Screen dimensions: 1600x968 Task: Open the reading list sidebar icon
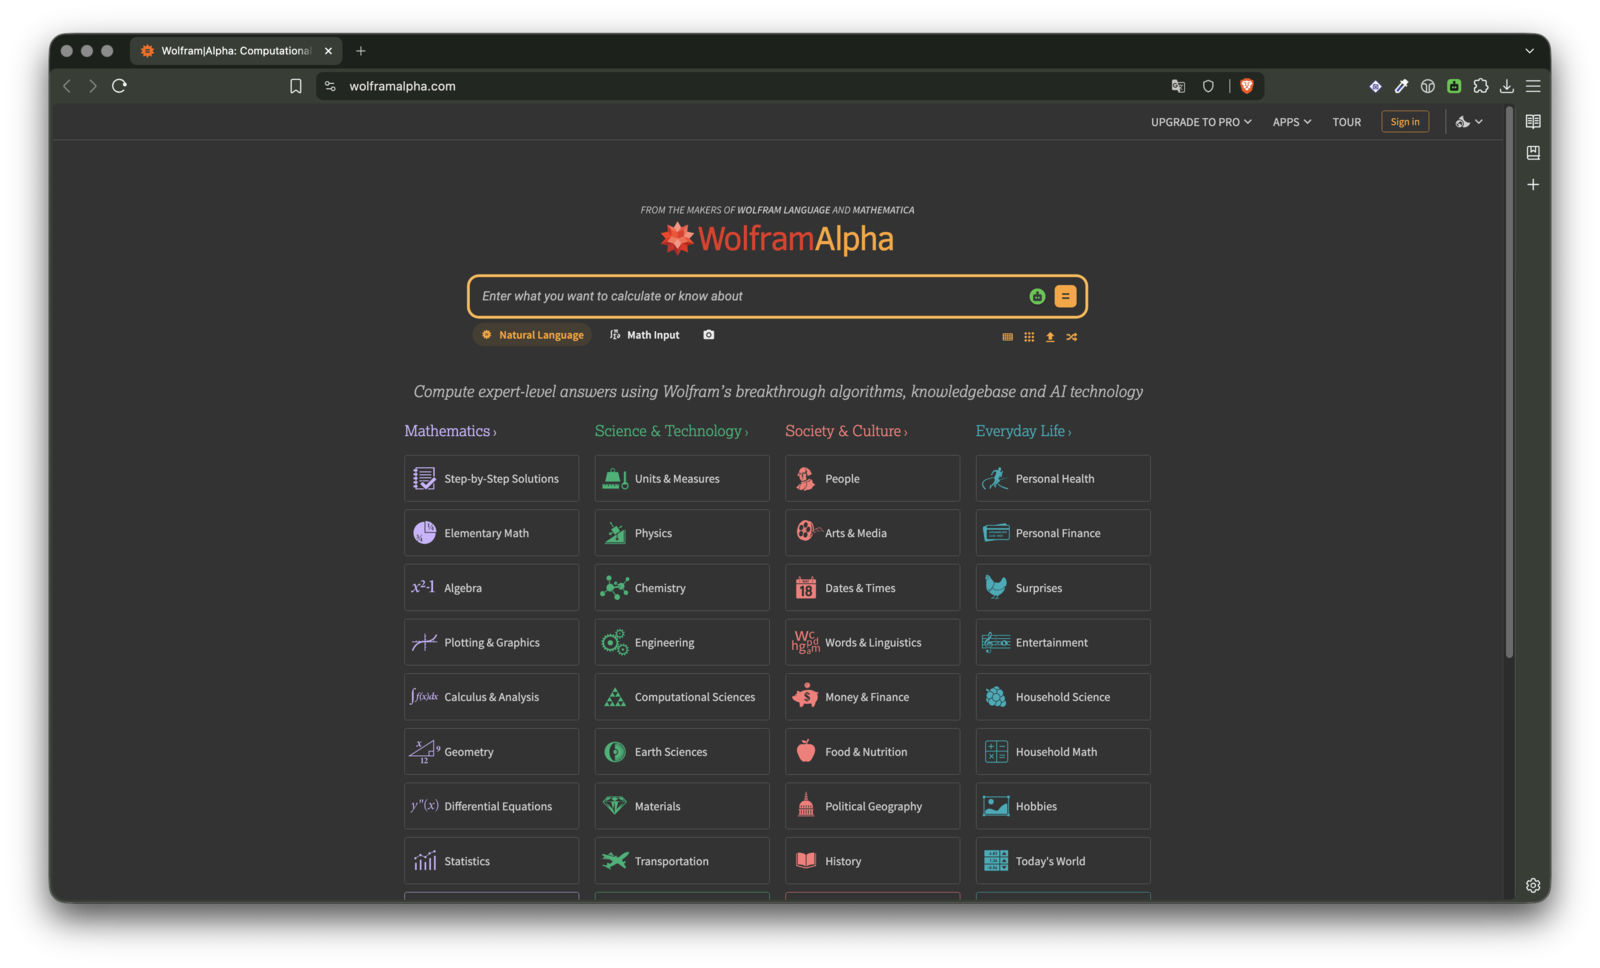(1533, 121)
